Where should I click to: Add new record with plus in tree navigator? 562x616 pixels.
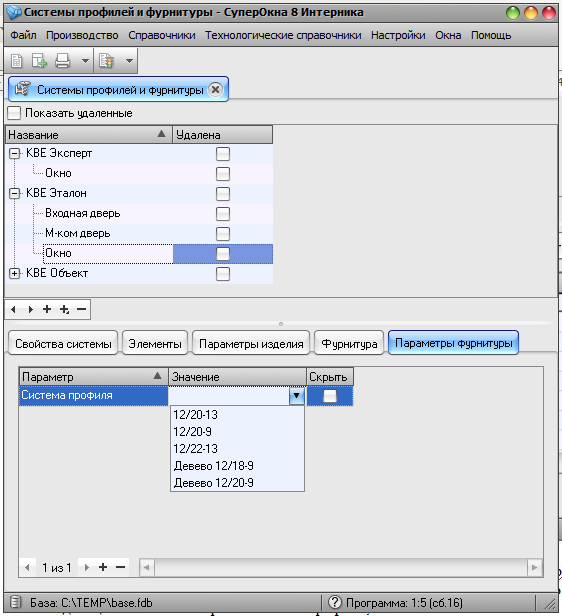pyautogui.click(x=47, y=309)
